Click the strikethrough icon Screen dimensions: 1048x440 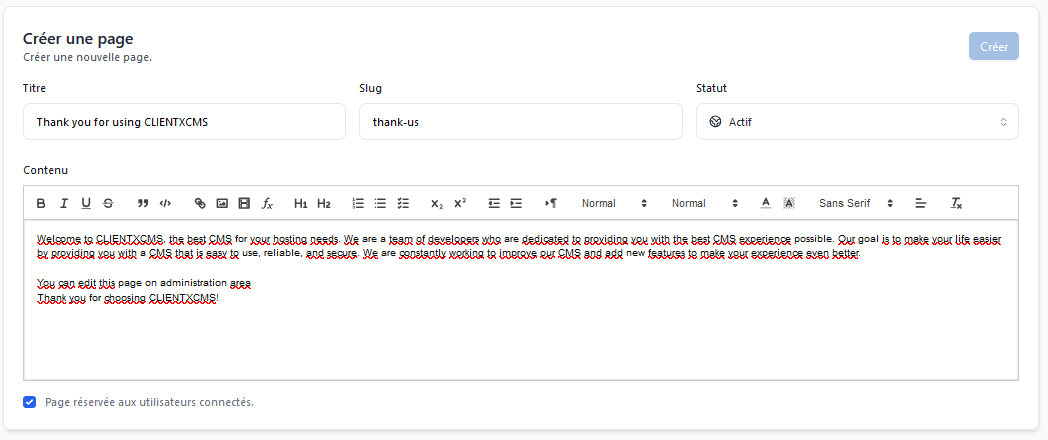pos(108,203)
